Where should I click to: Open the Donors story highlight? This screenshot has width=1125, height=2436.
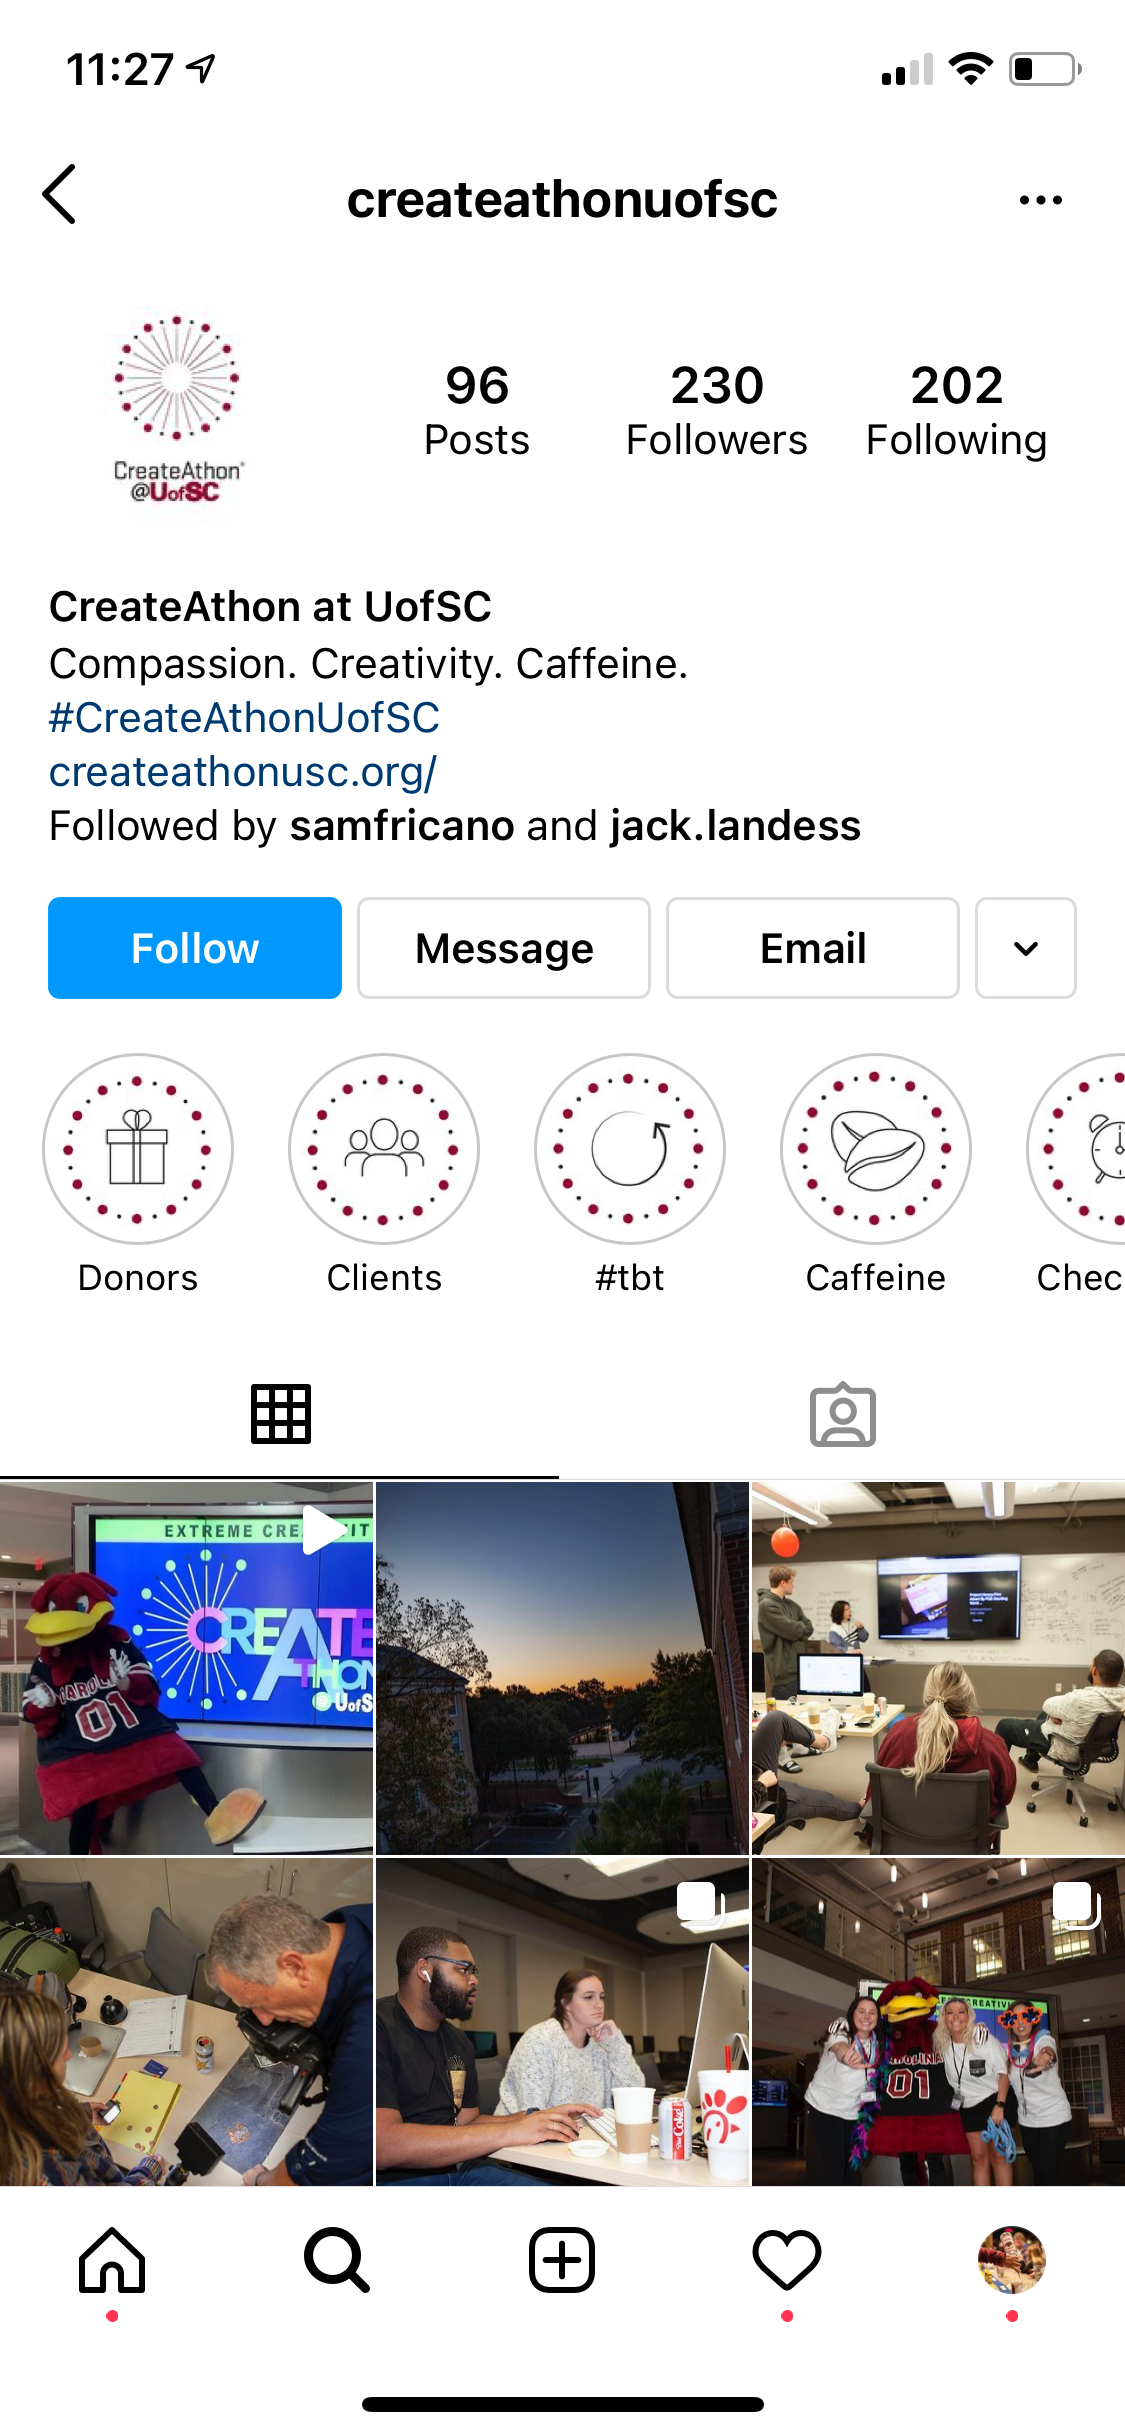pos(138,1149)
